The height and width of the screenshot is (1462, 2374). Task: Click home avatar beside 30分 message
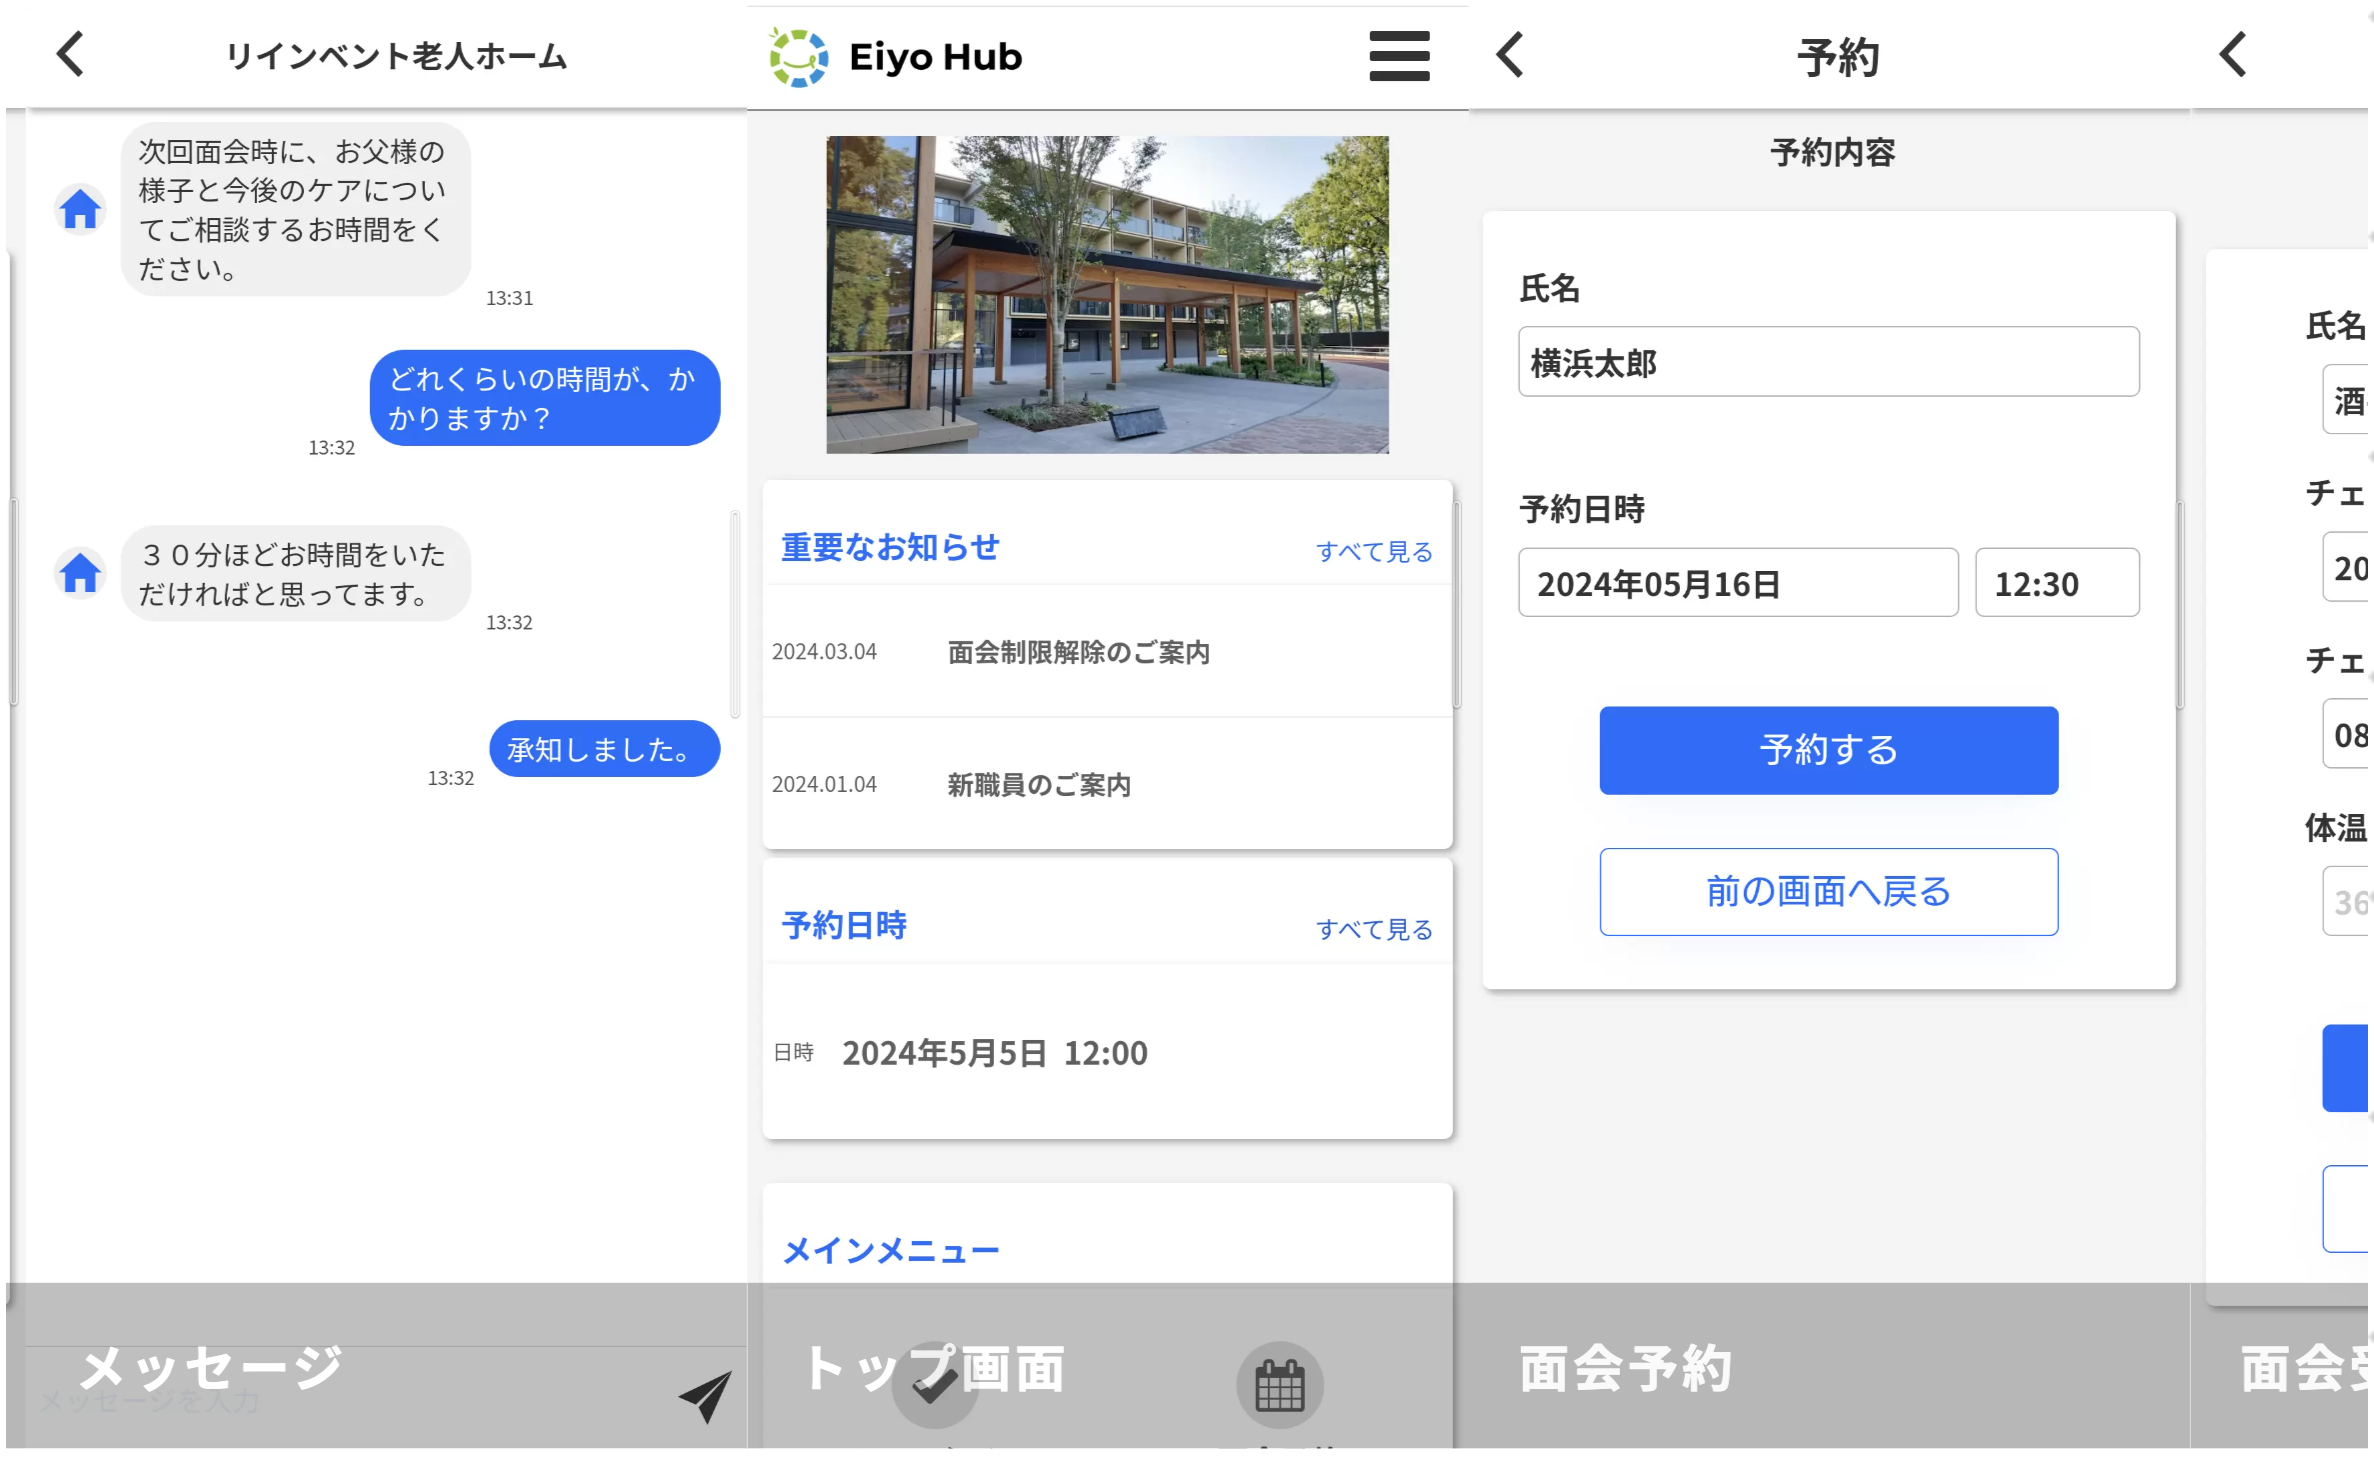click(80, 572)
